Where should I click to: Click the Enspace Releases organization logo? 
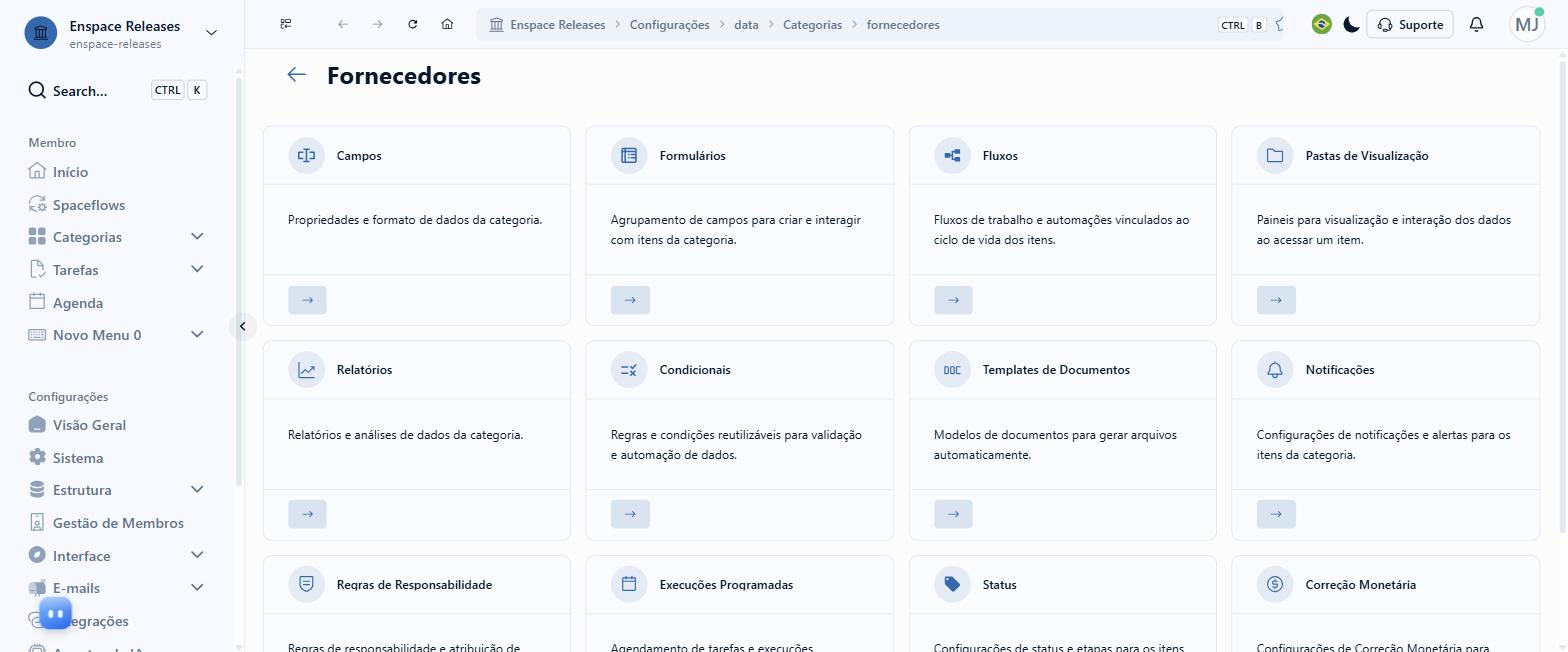tap(41, 33)
